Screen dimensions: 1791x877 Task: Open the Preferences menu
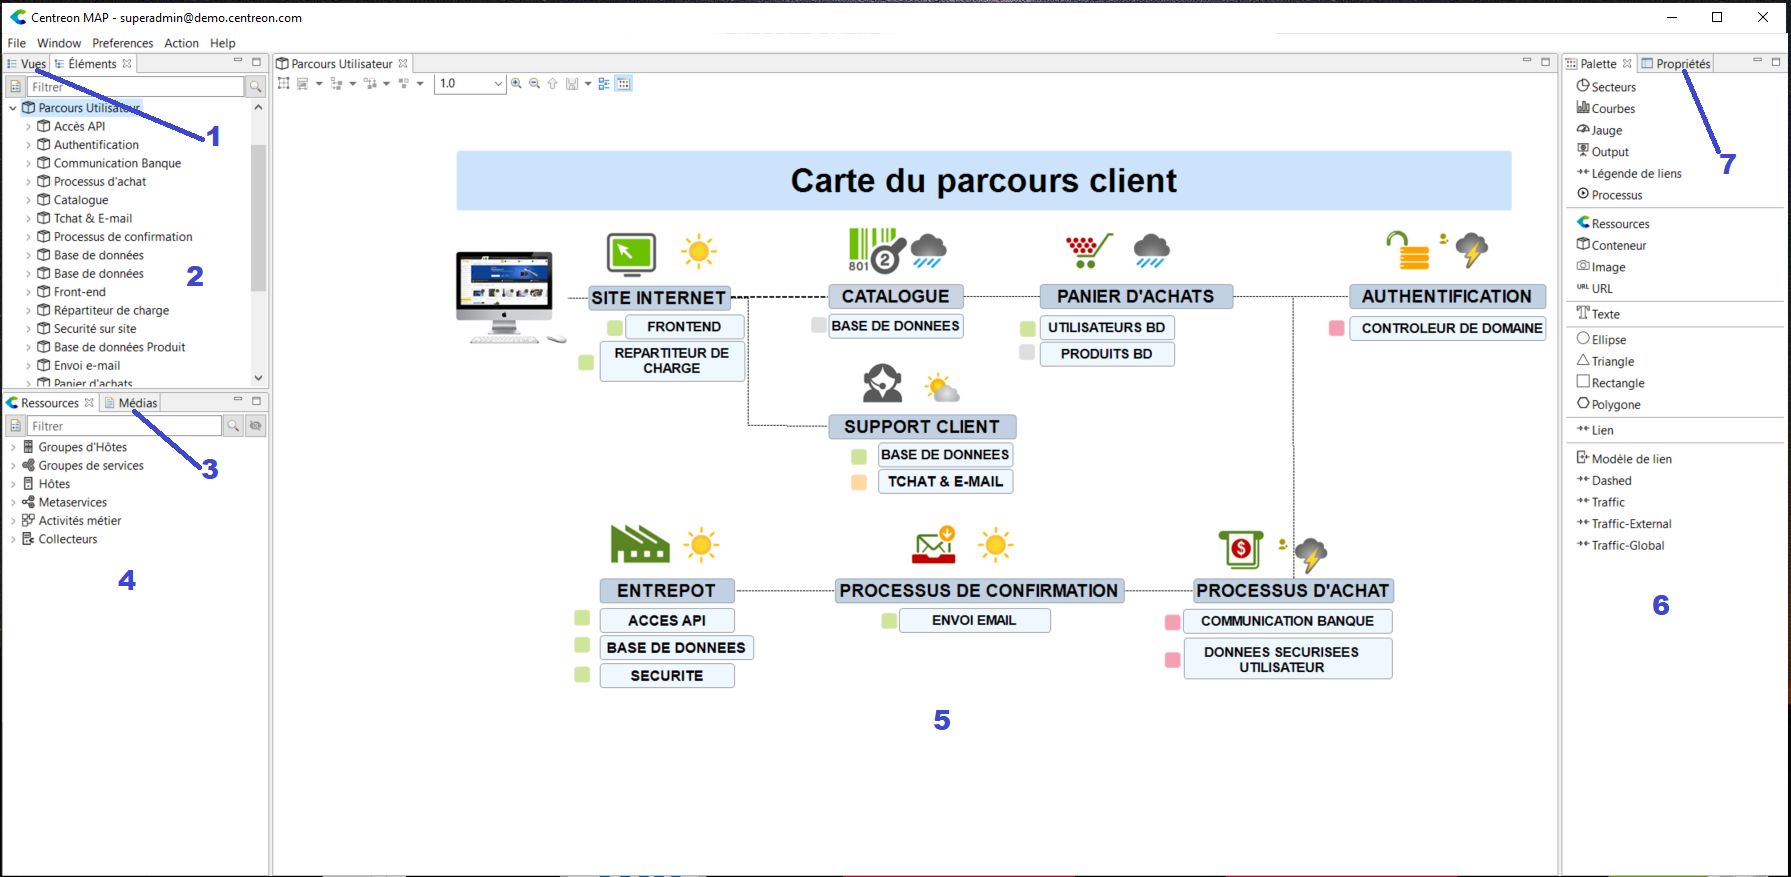coord(122,43)
